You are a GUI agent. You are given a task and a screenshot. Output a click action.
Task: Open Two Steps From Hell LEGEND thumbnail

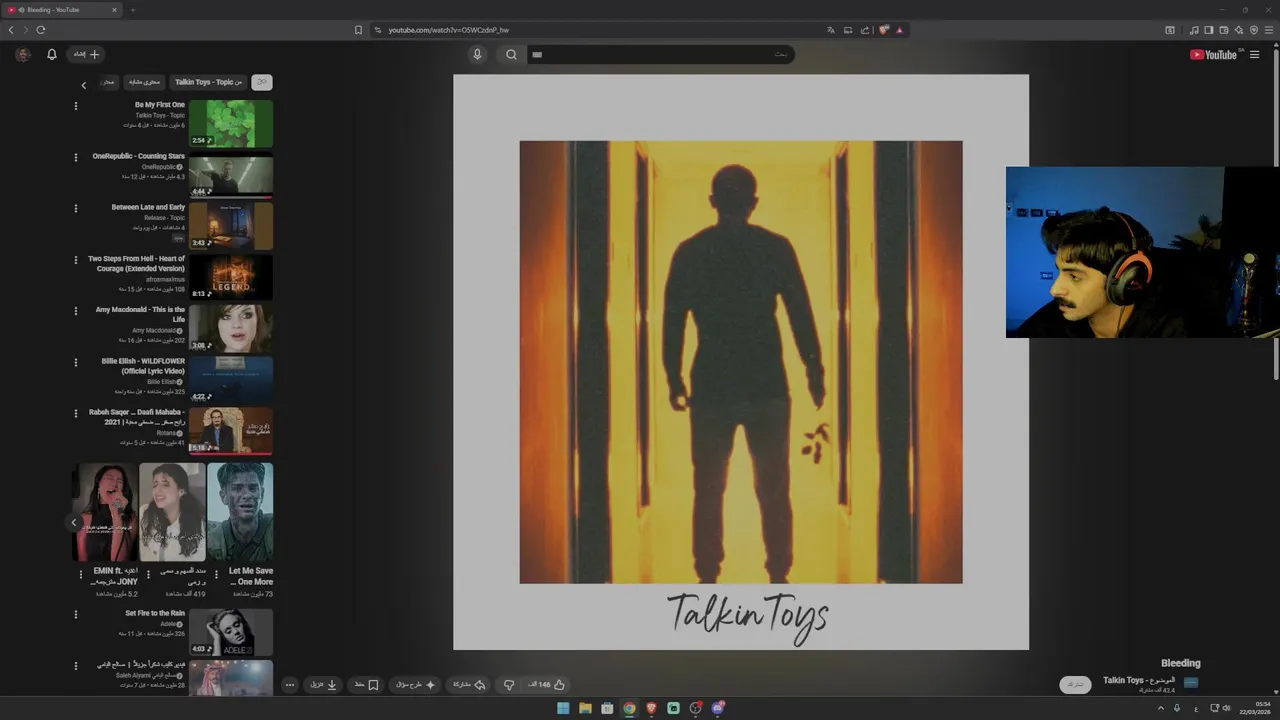coord(231,277)
